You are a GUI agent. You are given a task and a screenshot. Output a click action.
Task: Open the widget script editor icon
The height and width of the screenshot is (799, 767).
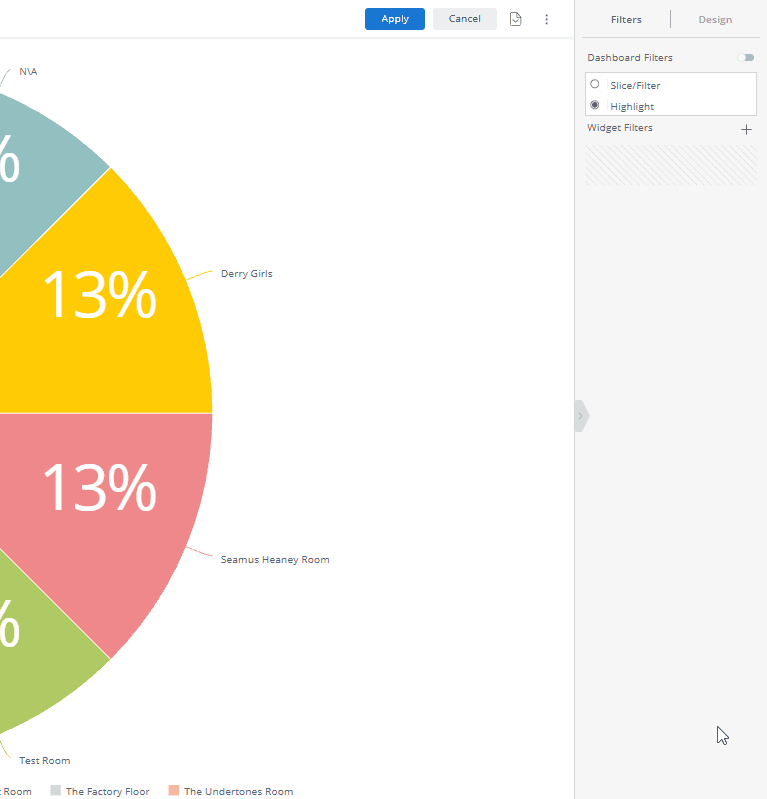515,19
